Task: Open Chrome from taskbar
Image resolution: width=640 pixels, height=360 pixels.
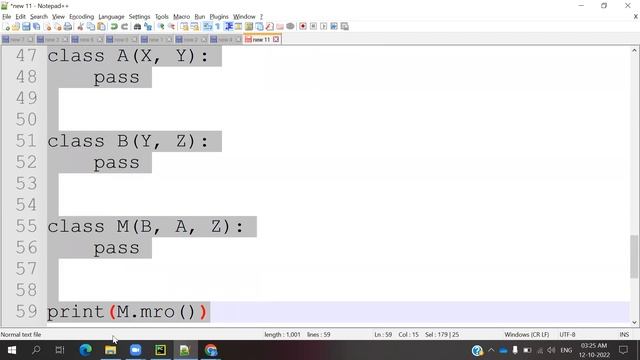Action: tap(211, 350)
